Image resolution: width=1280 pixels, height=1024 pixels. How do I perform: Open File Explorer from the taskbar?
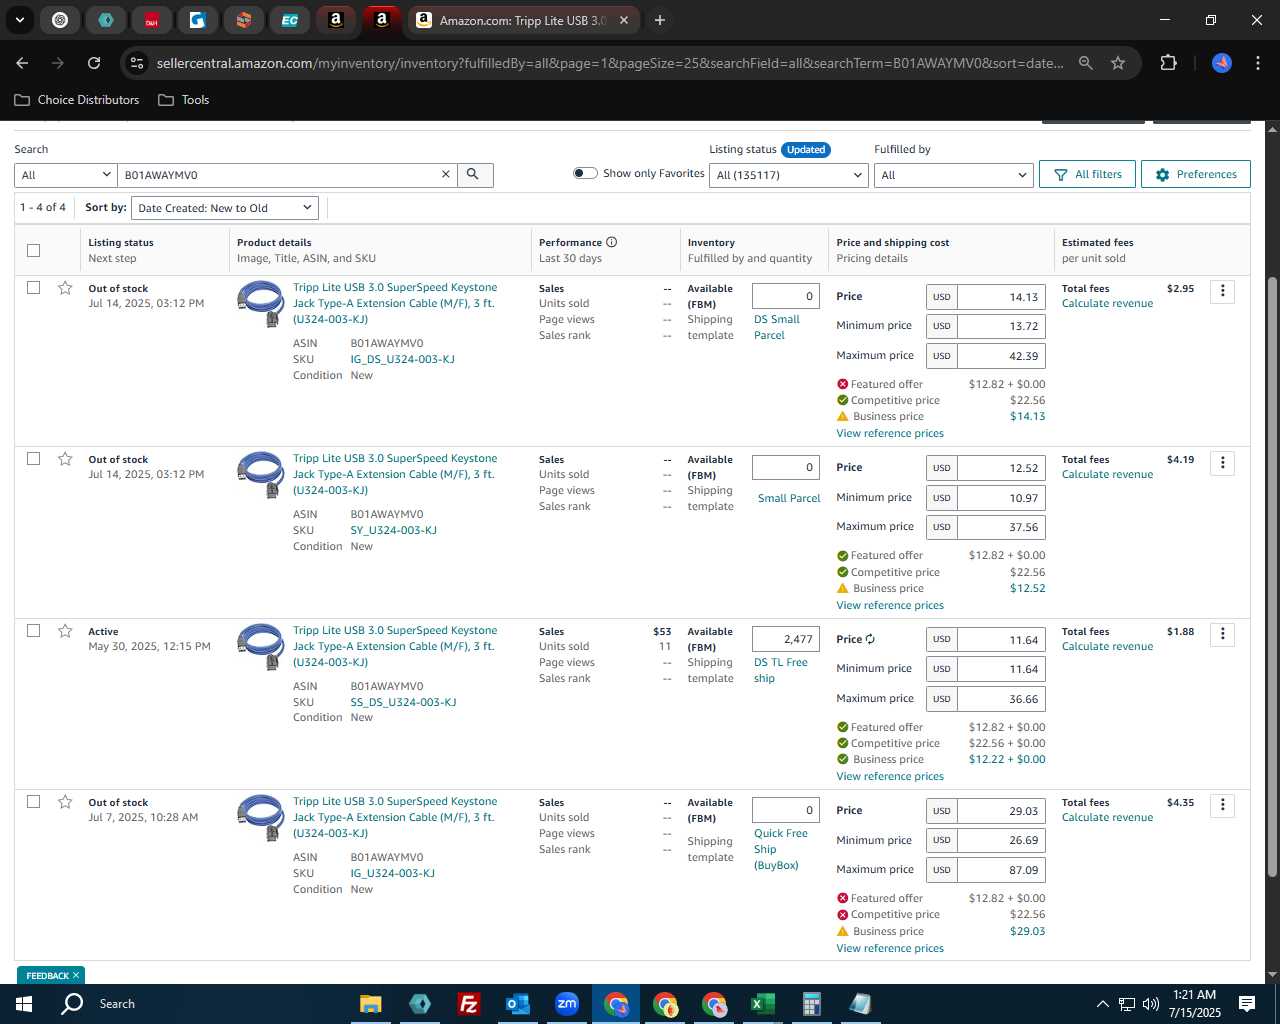(370, 1004)
